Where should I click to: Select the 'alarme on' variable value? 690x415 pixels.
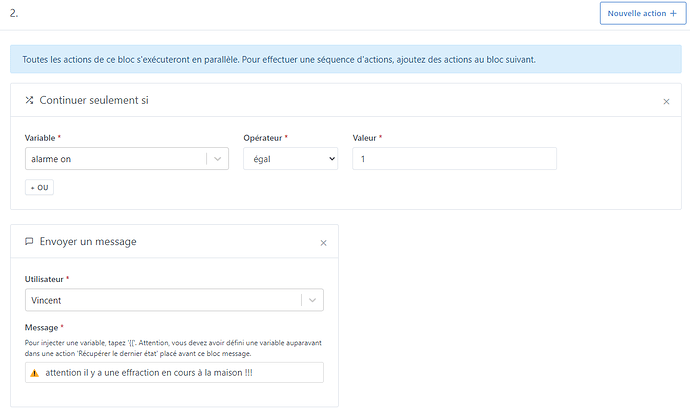110,158
